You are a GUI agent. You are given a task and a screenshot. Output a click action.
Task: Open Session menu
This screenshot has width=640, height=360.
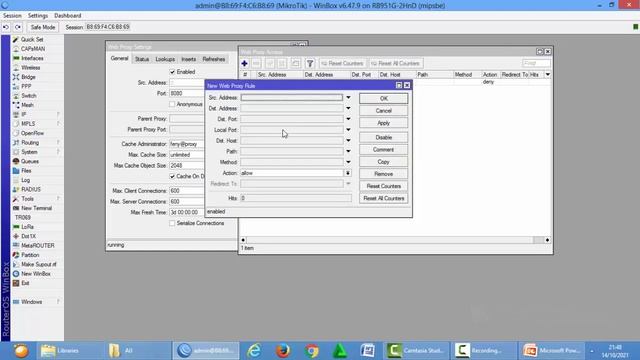click(12, 16)
